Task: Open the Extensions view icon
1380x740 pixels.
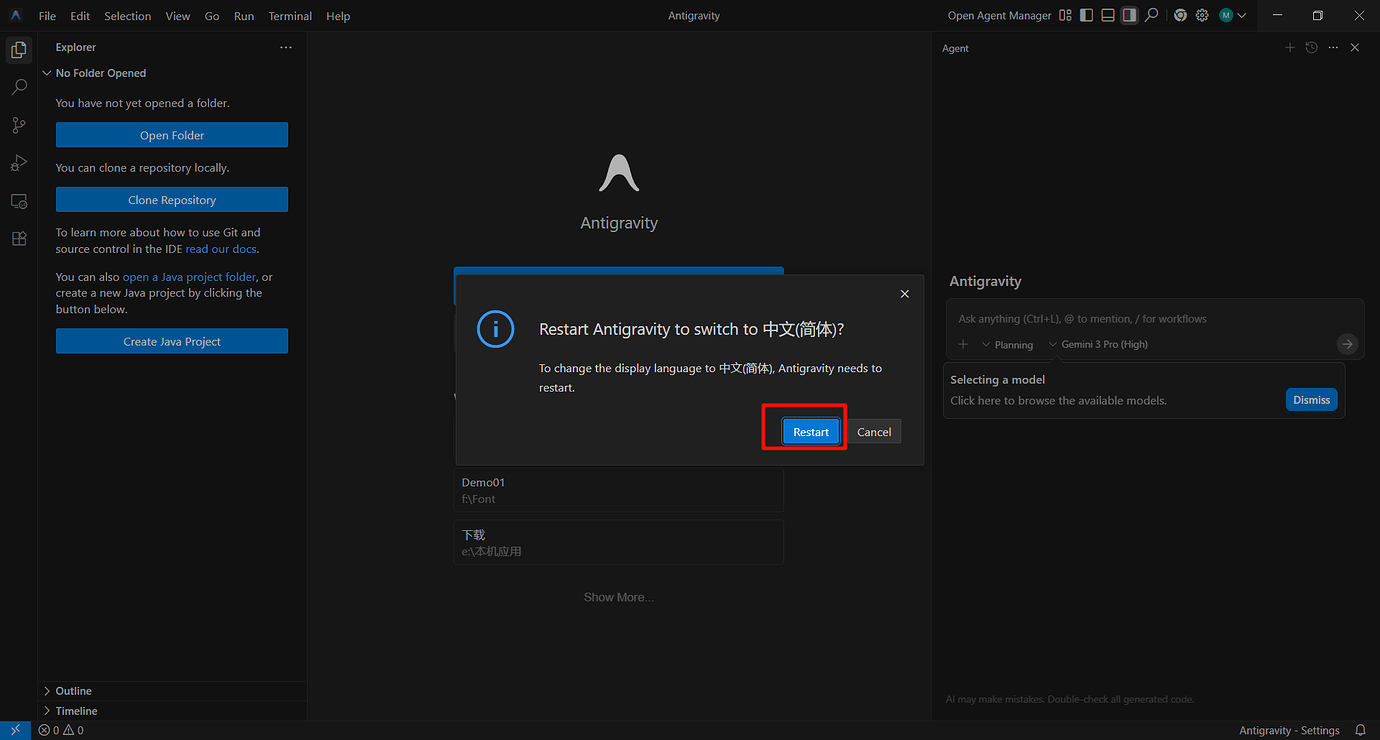Action: click(18, 239)
